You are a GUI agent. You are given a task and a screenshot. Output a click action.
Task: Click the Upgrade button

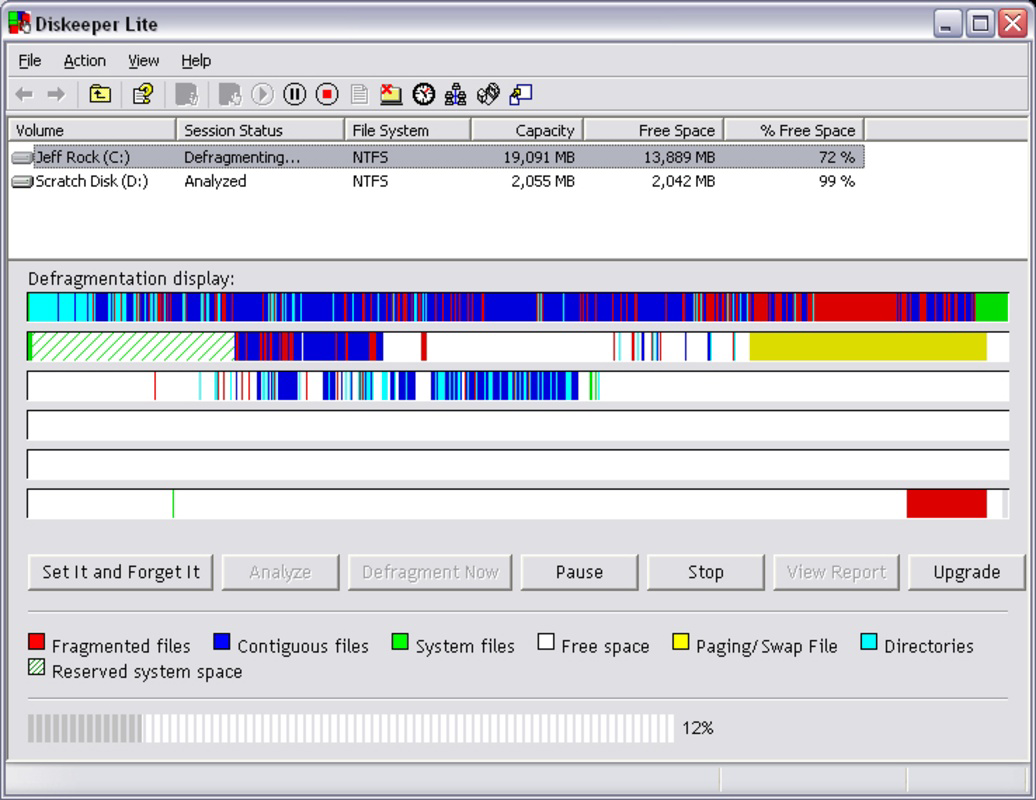(965, 572)
